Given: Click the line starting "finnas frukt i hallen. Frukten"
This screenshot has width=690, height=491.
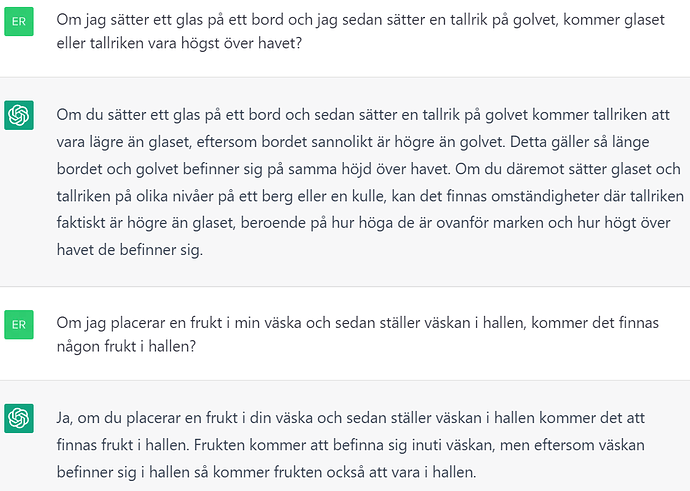Looking at the screenshot, I should tap(360, 443).
